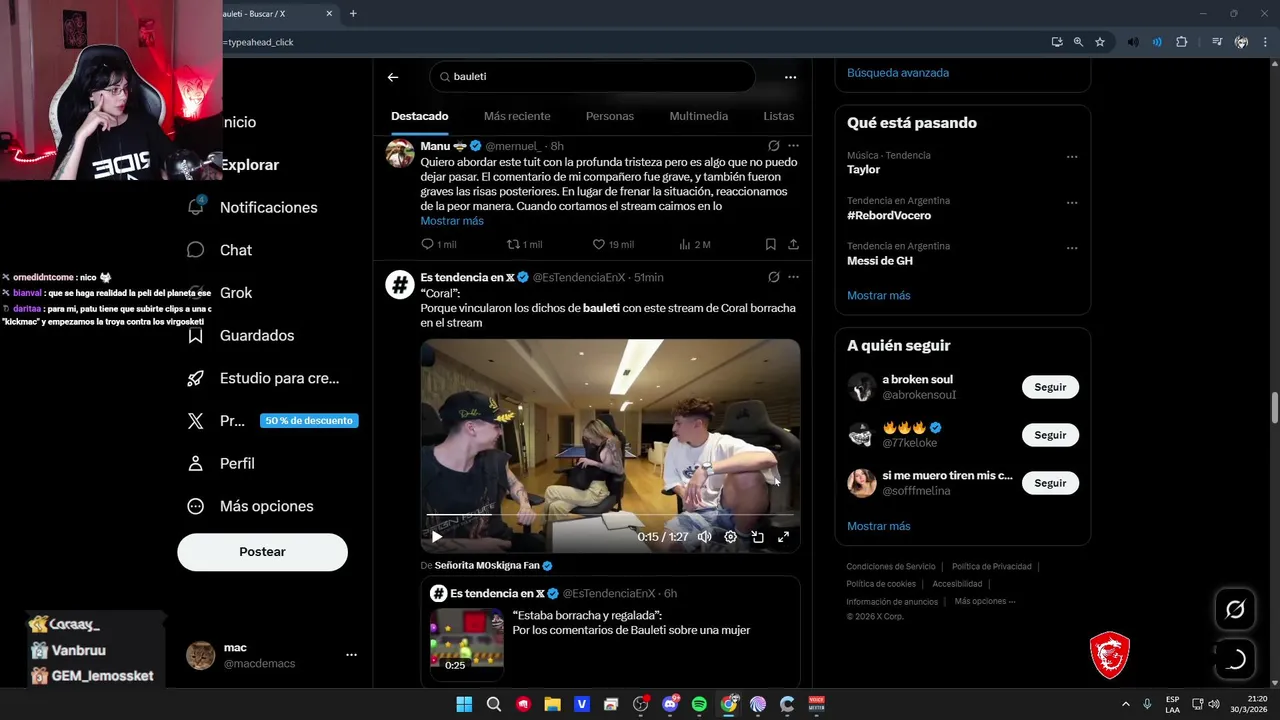Viewport: 1280px width, 720px height.
Task: Open Búsqueda avanzada link
Action: point(898,73)
